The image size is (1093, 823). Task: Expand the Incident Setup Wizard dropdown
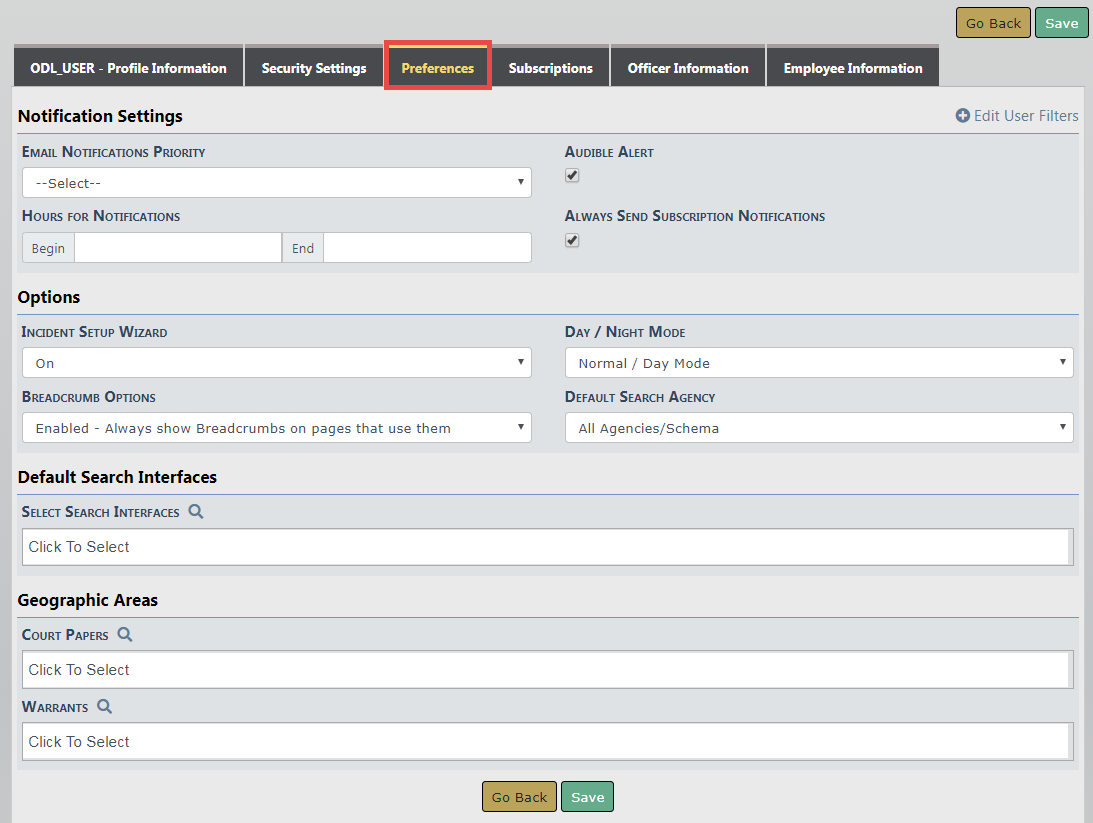click(x=276, y=363)
